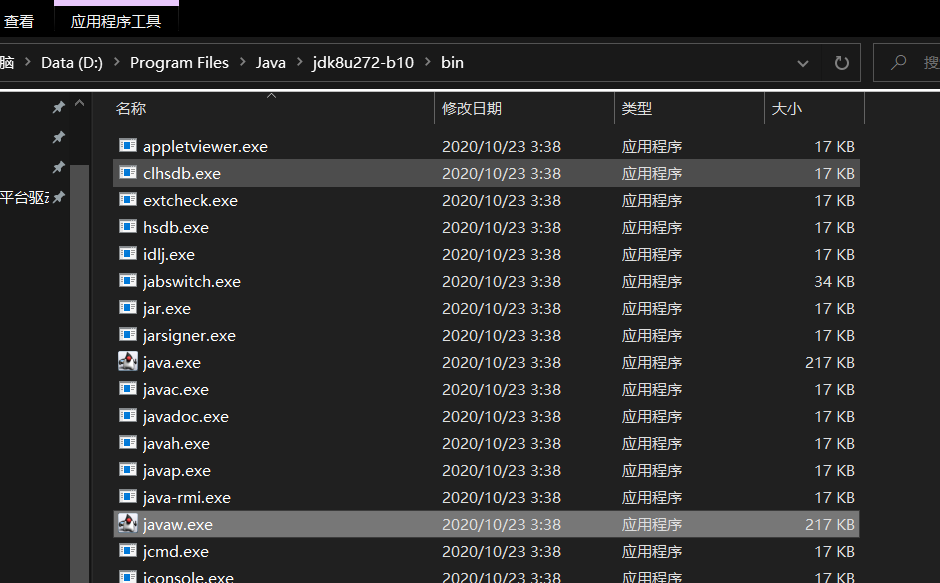Click the 217 KB size of java.exe
The width and height of the screenshot is (940, 583).
coord(830,362)
